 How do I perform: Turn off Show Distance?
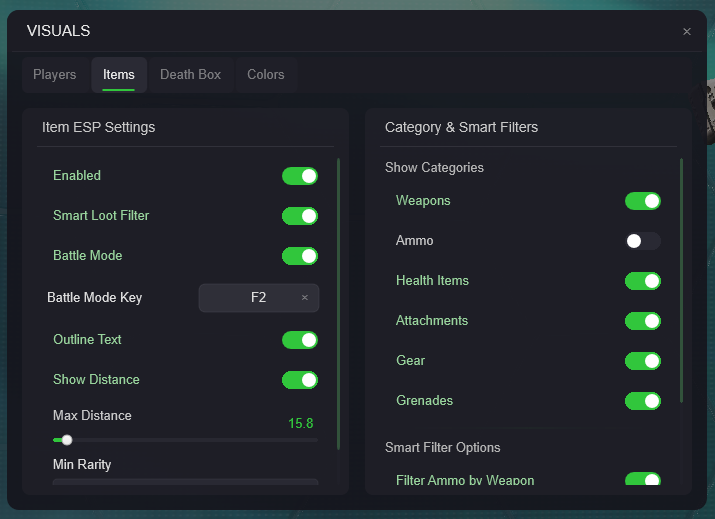(299, 380)
